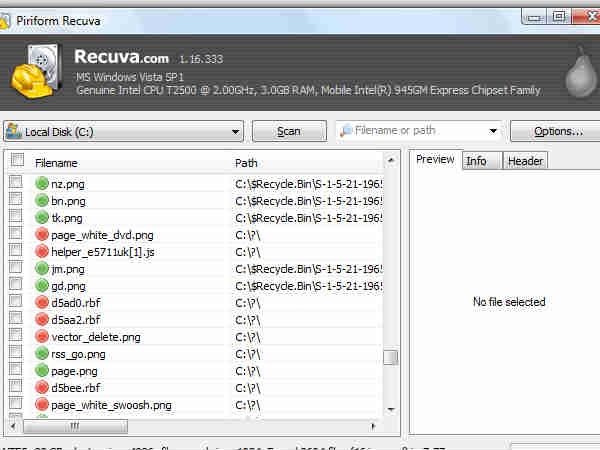This screenshot has height=450, width=600.
Task: Select the vector_delete.png file row
Action: coord(195,337)
